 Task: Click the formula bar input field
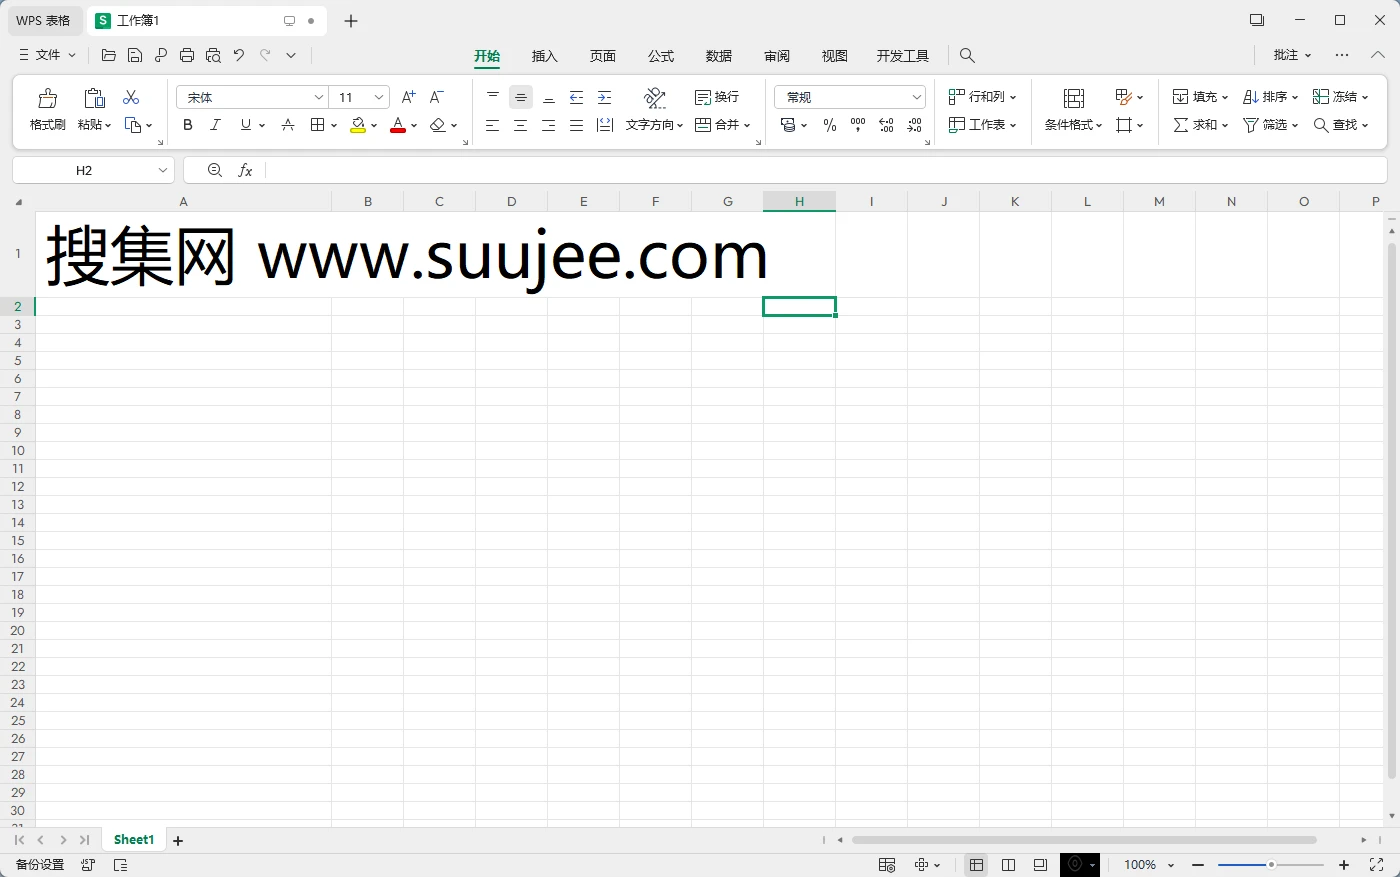(x=825, y=171)
